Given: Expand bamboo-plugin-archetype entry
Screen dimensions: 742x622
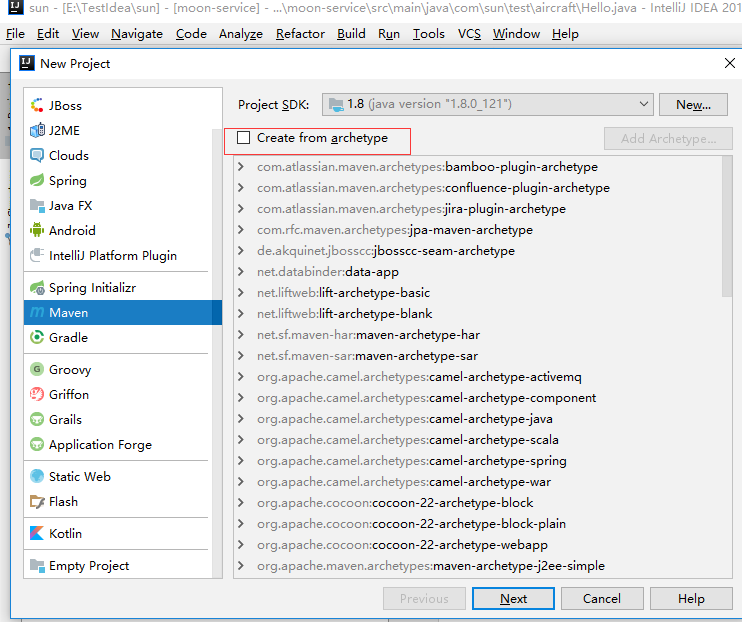Looking at the screenshot, I should tap(241, 167).
